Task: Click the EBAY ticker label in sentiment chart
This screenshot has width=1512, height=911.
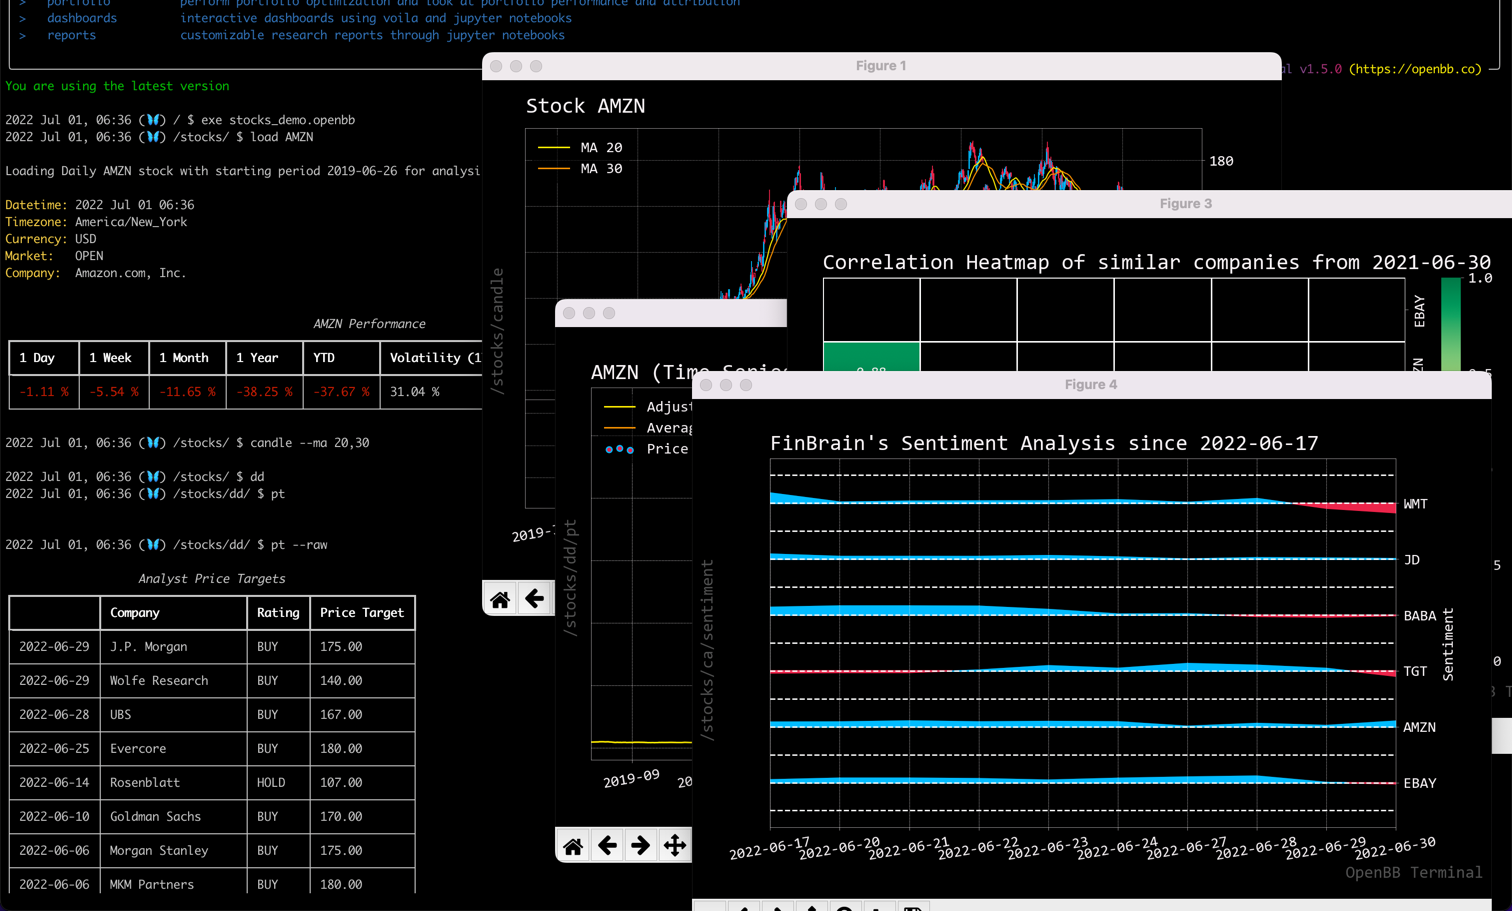Action: click(x=1419, y=783)
